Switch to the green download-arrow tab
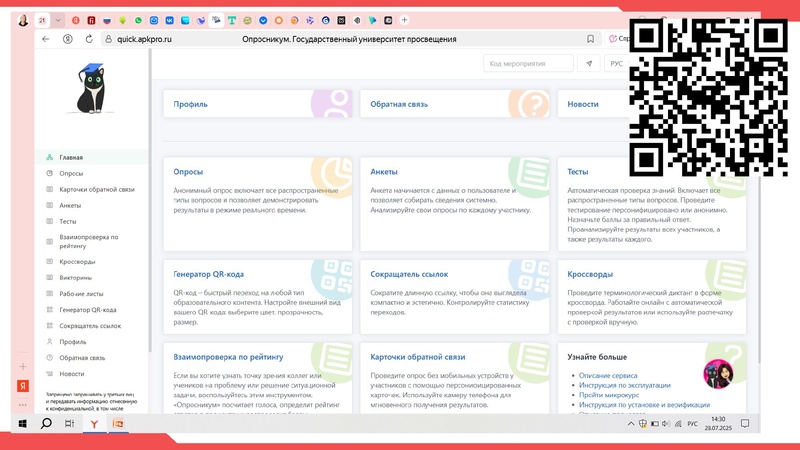 122,20
